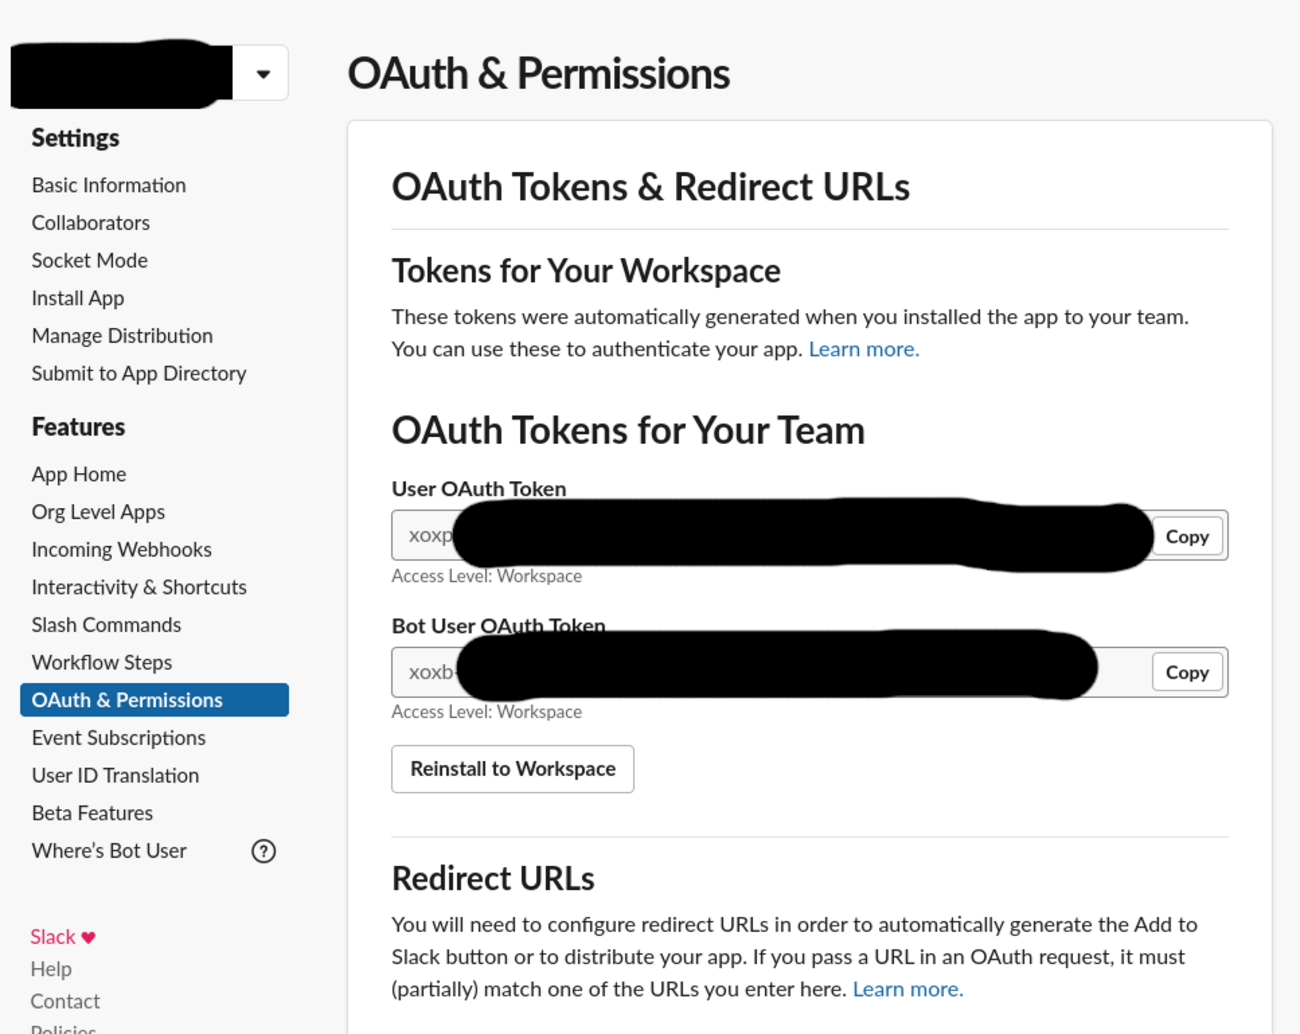This screenshot has width=1300, height=1034.
Task: Click the help question mark icon
Action: pyautogui.click(x=263, y=851)
